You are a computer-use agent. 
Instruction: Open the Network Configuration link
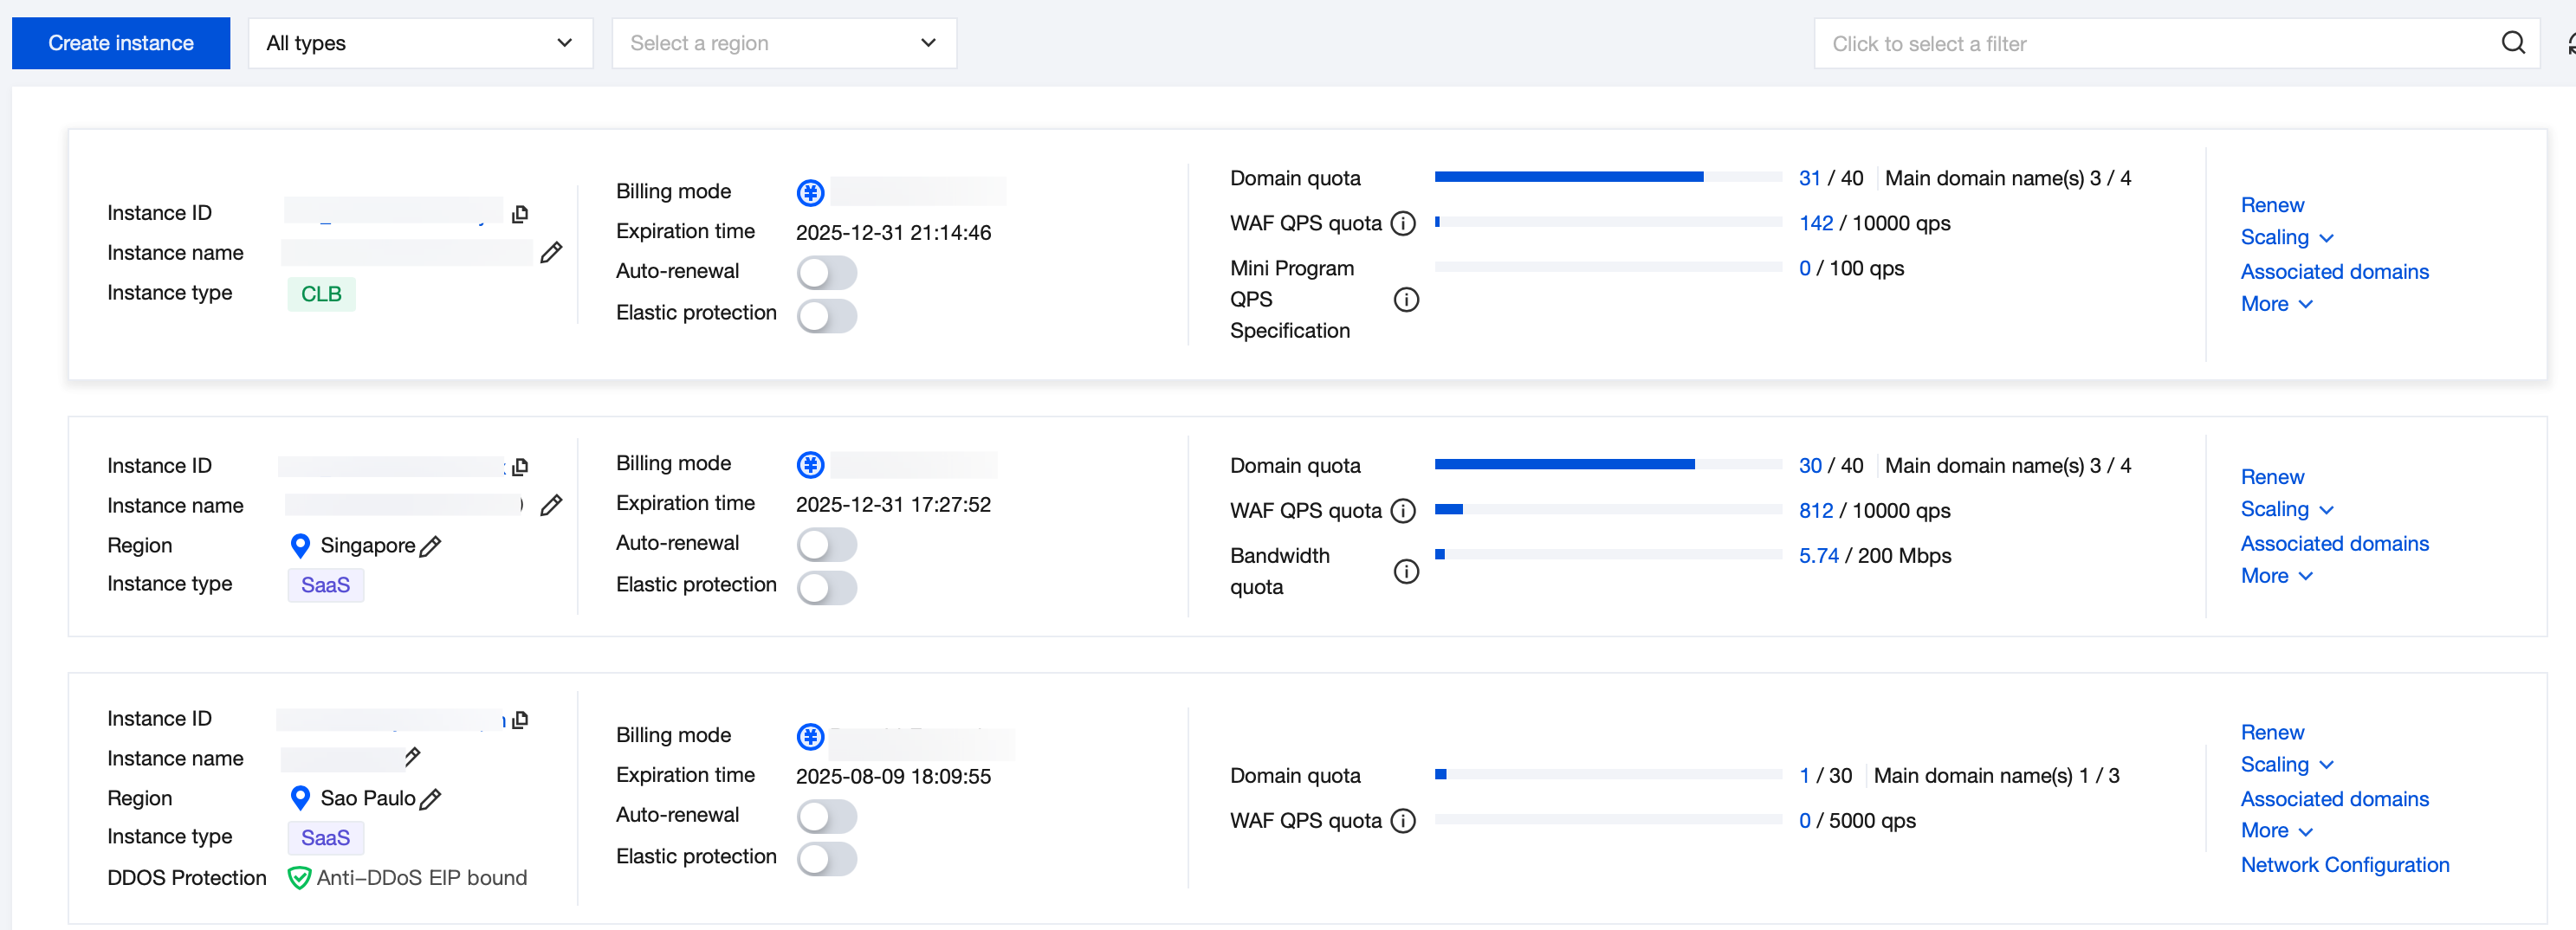(x=2344, y=865)
